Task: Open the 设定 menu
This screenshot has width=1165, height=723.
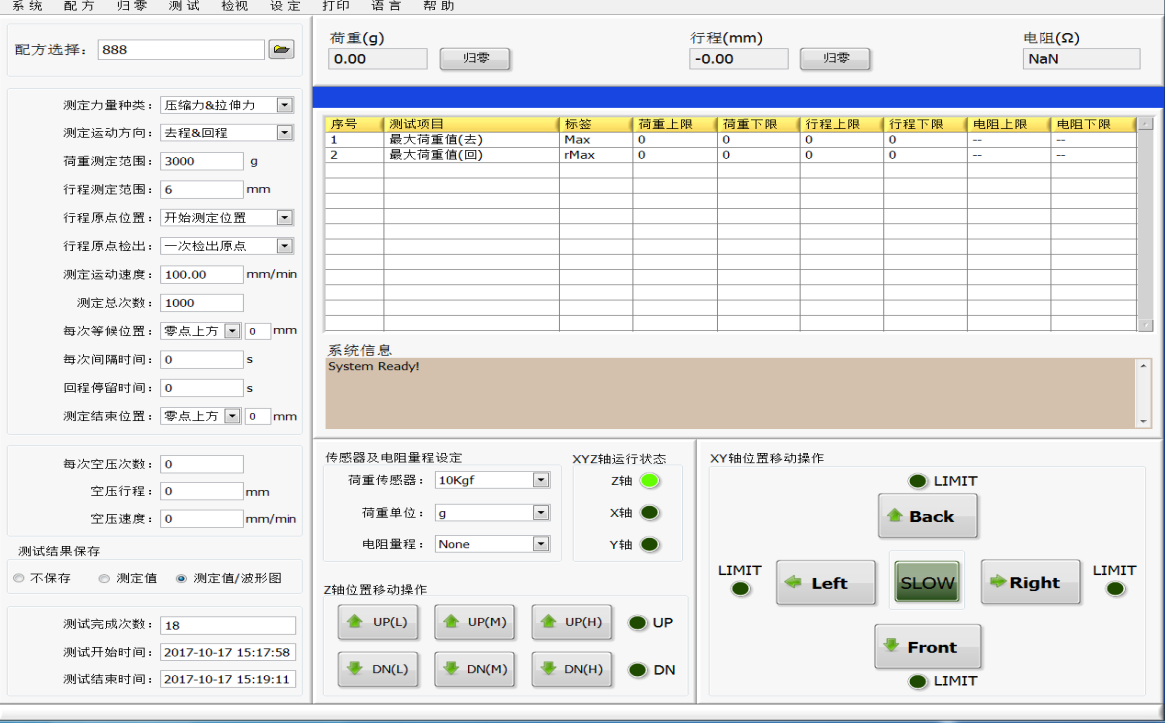Action: coord(285,6)
